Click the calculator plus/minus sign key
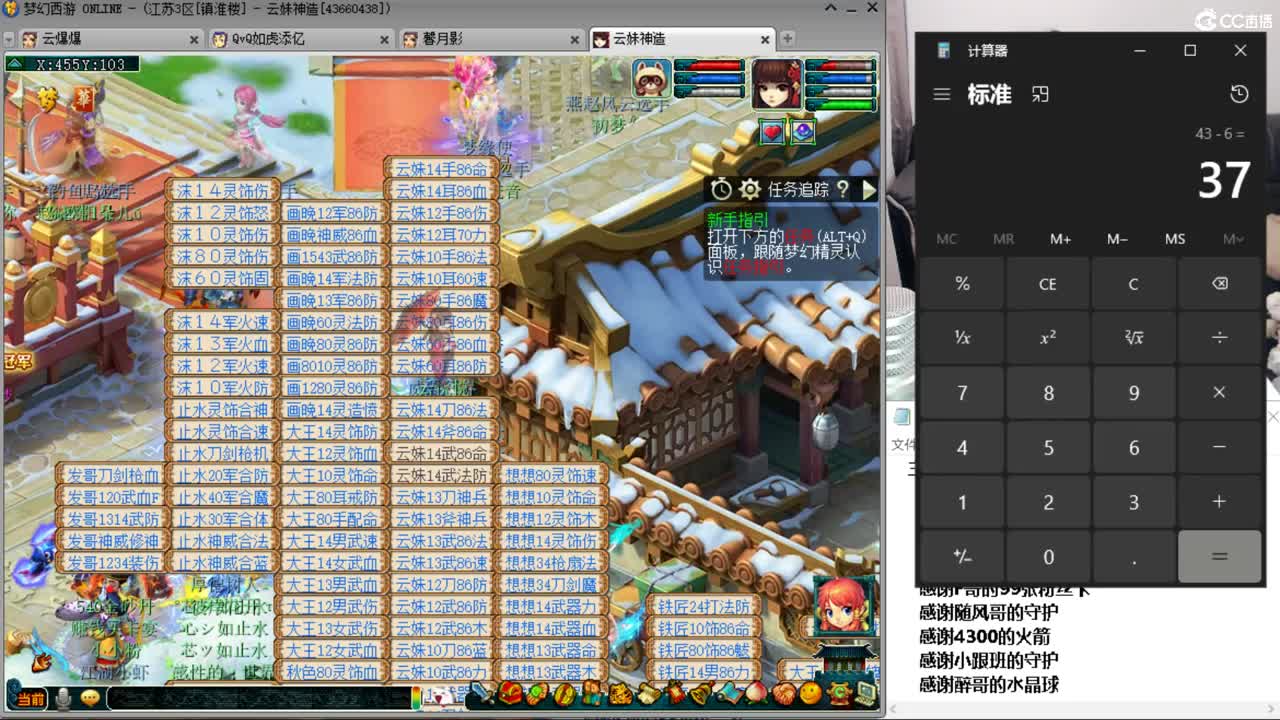 (962, 556)
